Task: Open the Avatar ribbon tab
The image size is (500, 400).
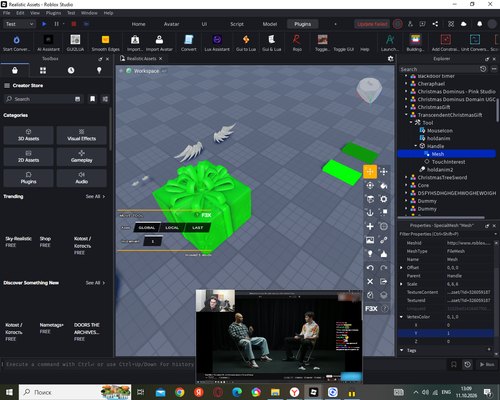Action: pos(171,24)
